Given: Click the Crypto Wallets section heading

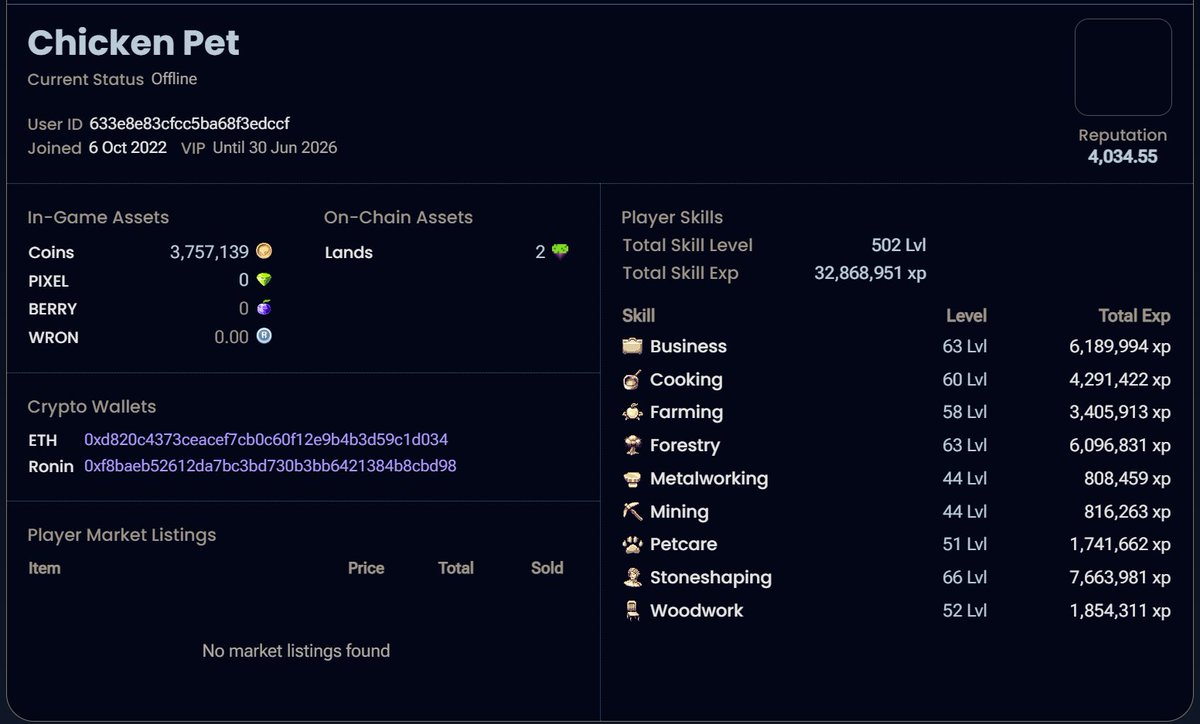Looking at the screenshot, I should (92, 407).
